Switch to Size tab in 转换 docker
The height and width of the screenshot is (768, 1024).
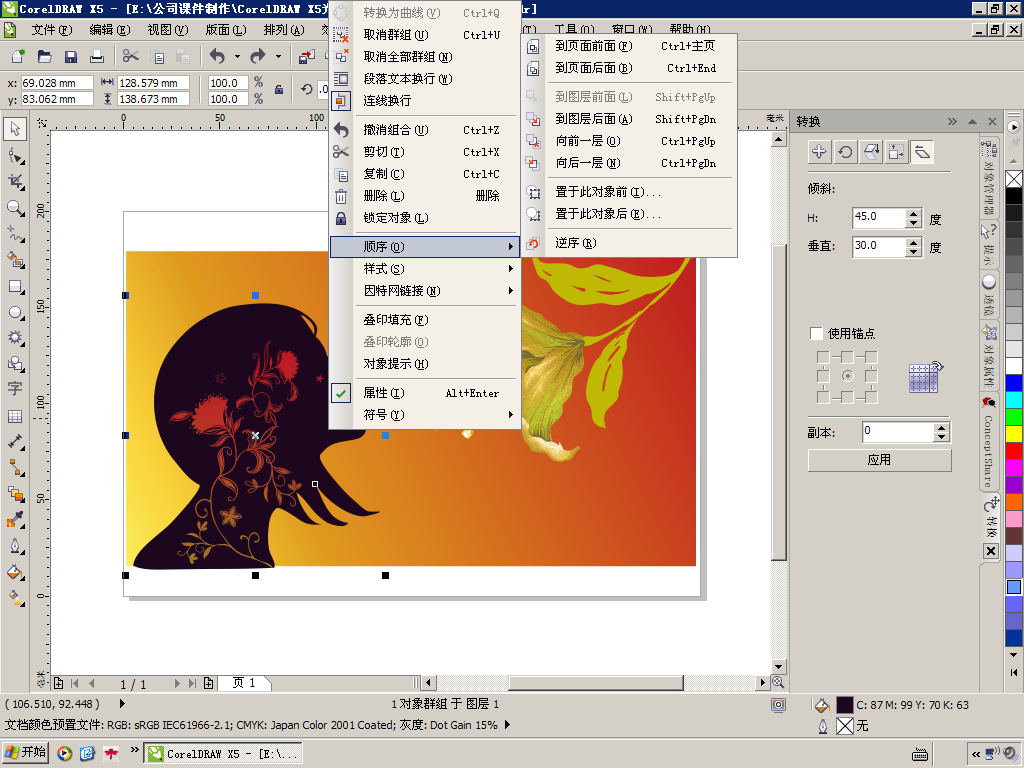pyautogui.click(x=897, y=152)
